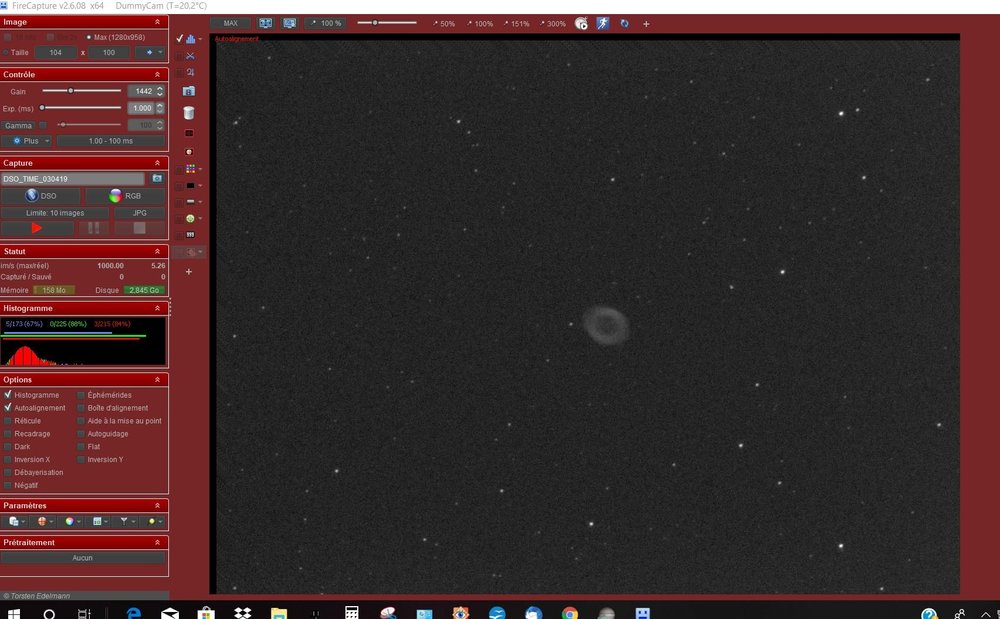Enable the Flat checkbox
Image resolution: width=1000 pixels, height=619 pixels.
(x=81, y=446)
